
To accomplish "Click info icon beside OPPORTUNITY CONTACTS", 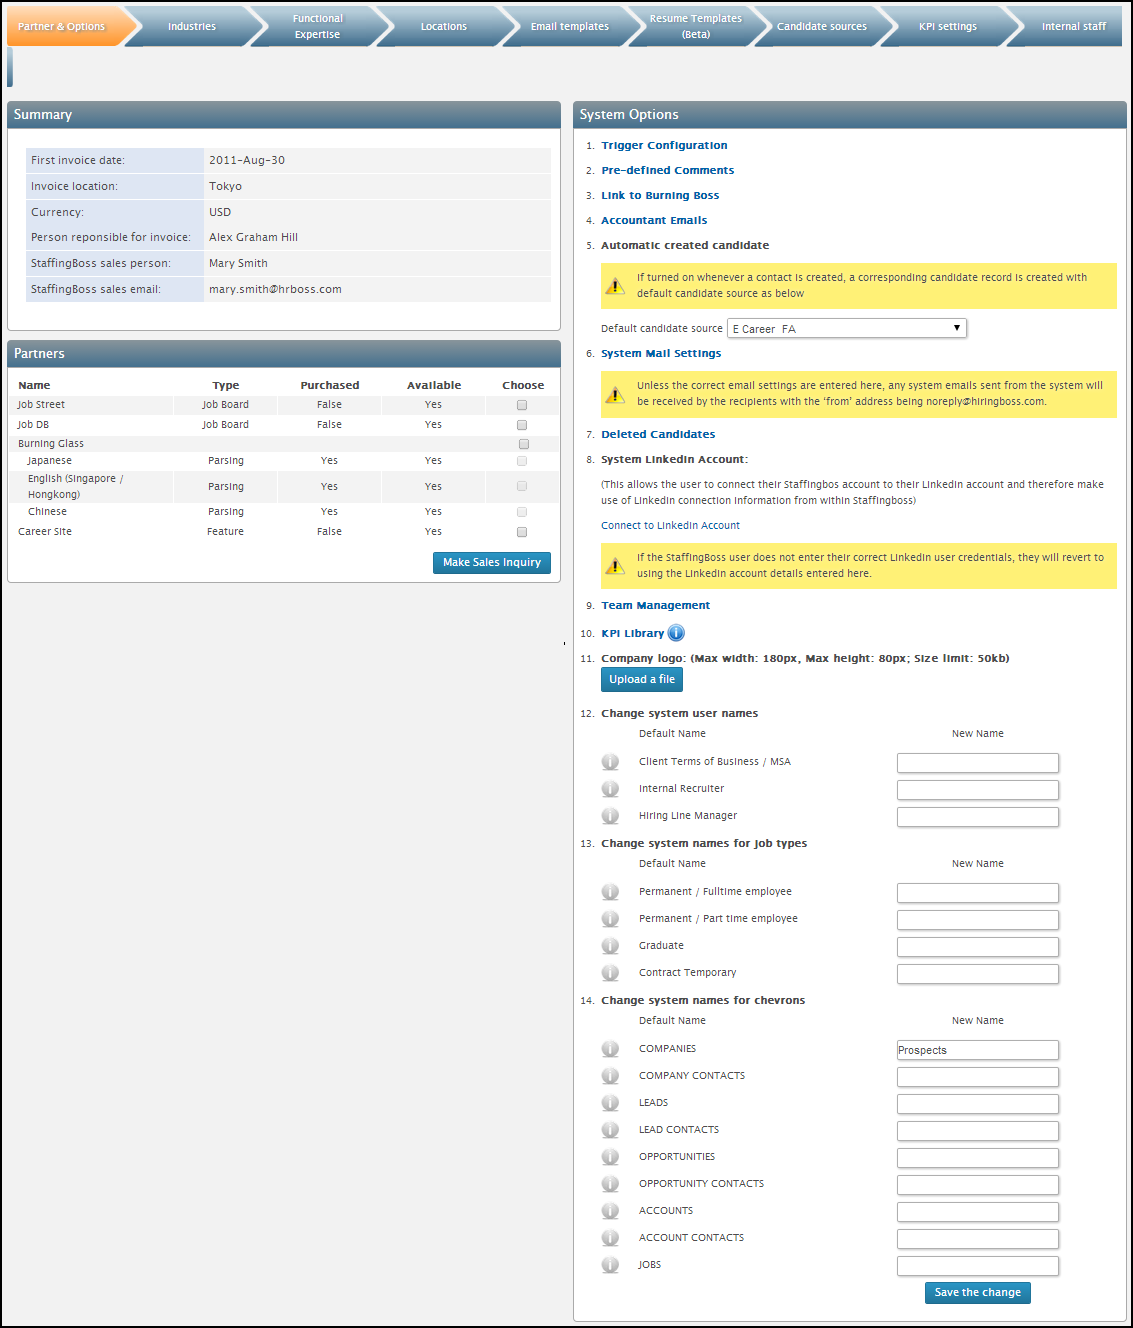I will coord(610,1184).
